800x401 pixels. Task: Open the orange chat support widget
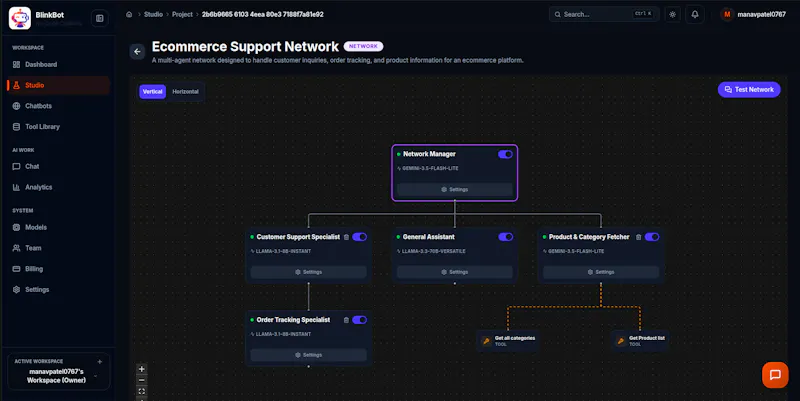775,375
